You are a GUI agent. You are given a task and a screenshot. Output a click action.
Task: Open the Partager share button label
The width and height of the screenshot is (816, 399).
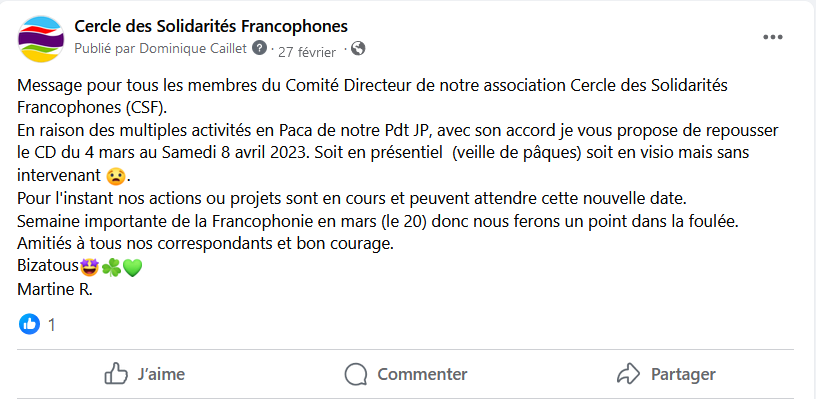point(683,374)
